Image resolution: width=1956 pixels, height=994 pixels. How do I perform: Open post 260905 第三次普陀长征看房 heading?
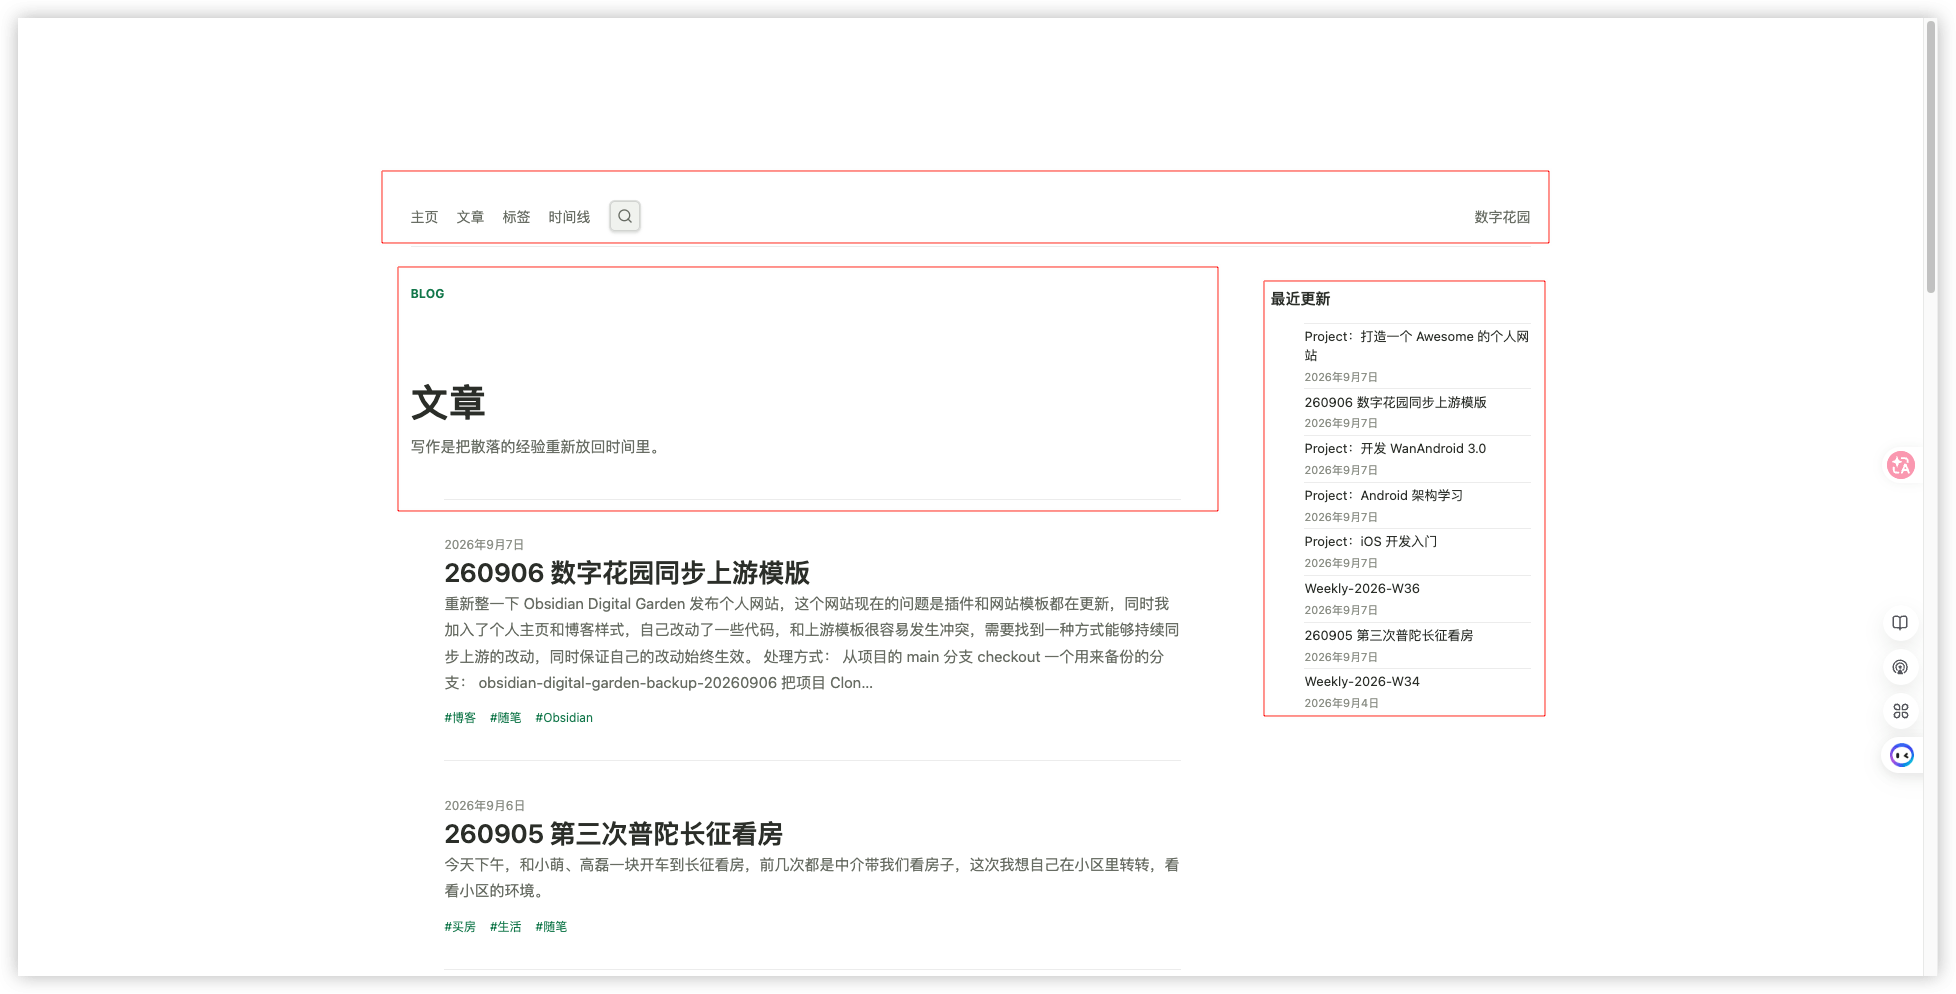[613, 834]
